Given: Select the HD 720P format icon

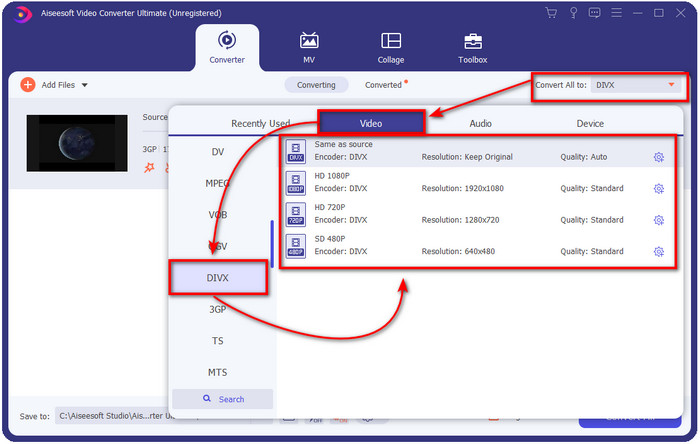Looking at the screenshot, I should 296,215.
